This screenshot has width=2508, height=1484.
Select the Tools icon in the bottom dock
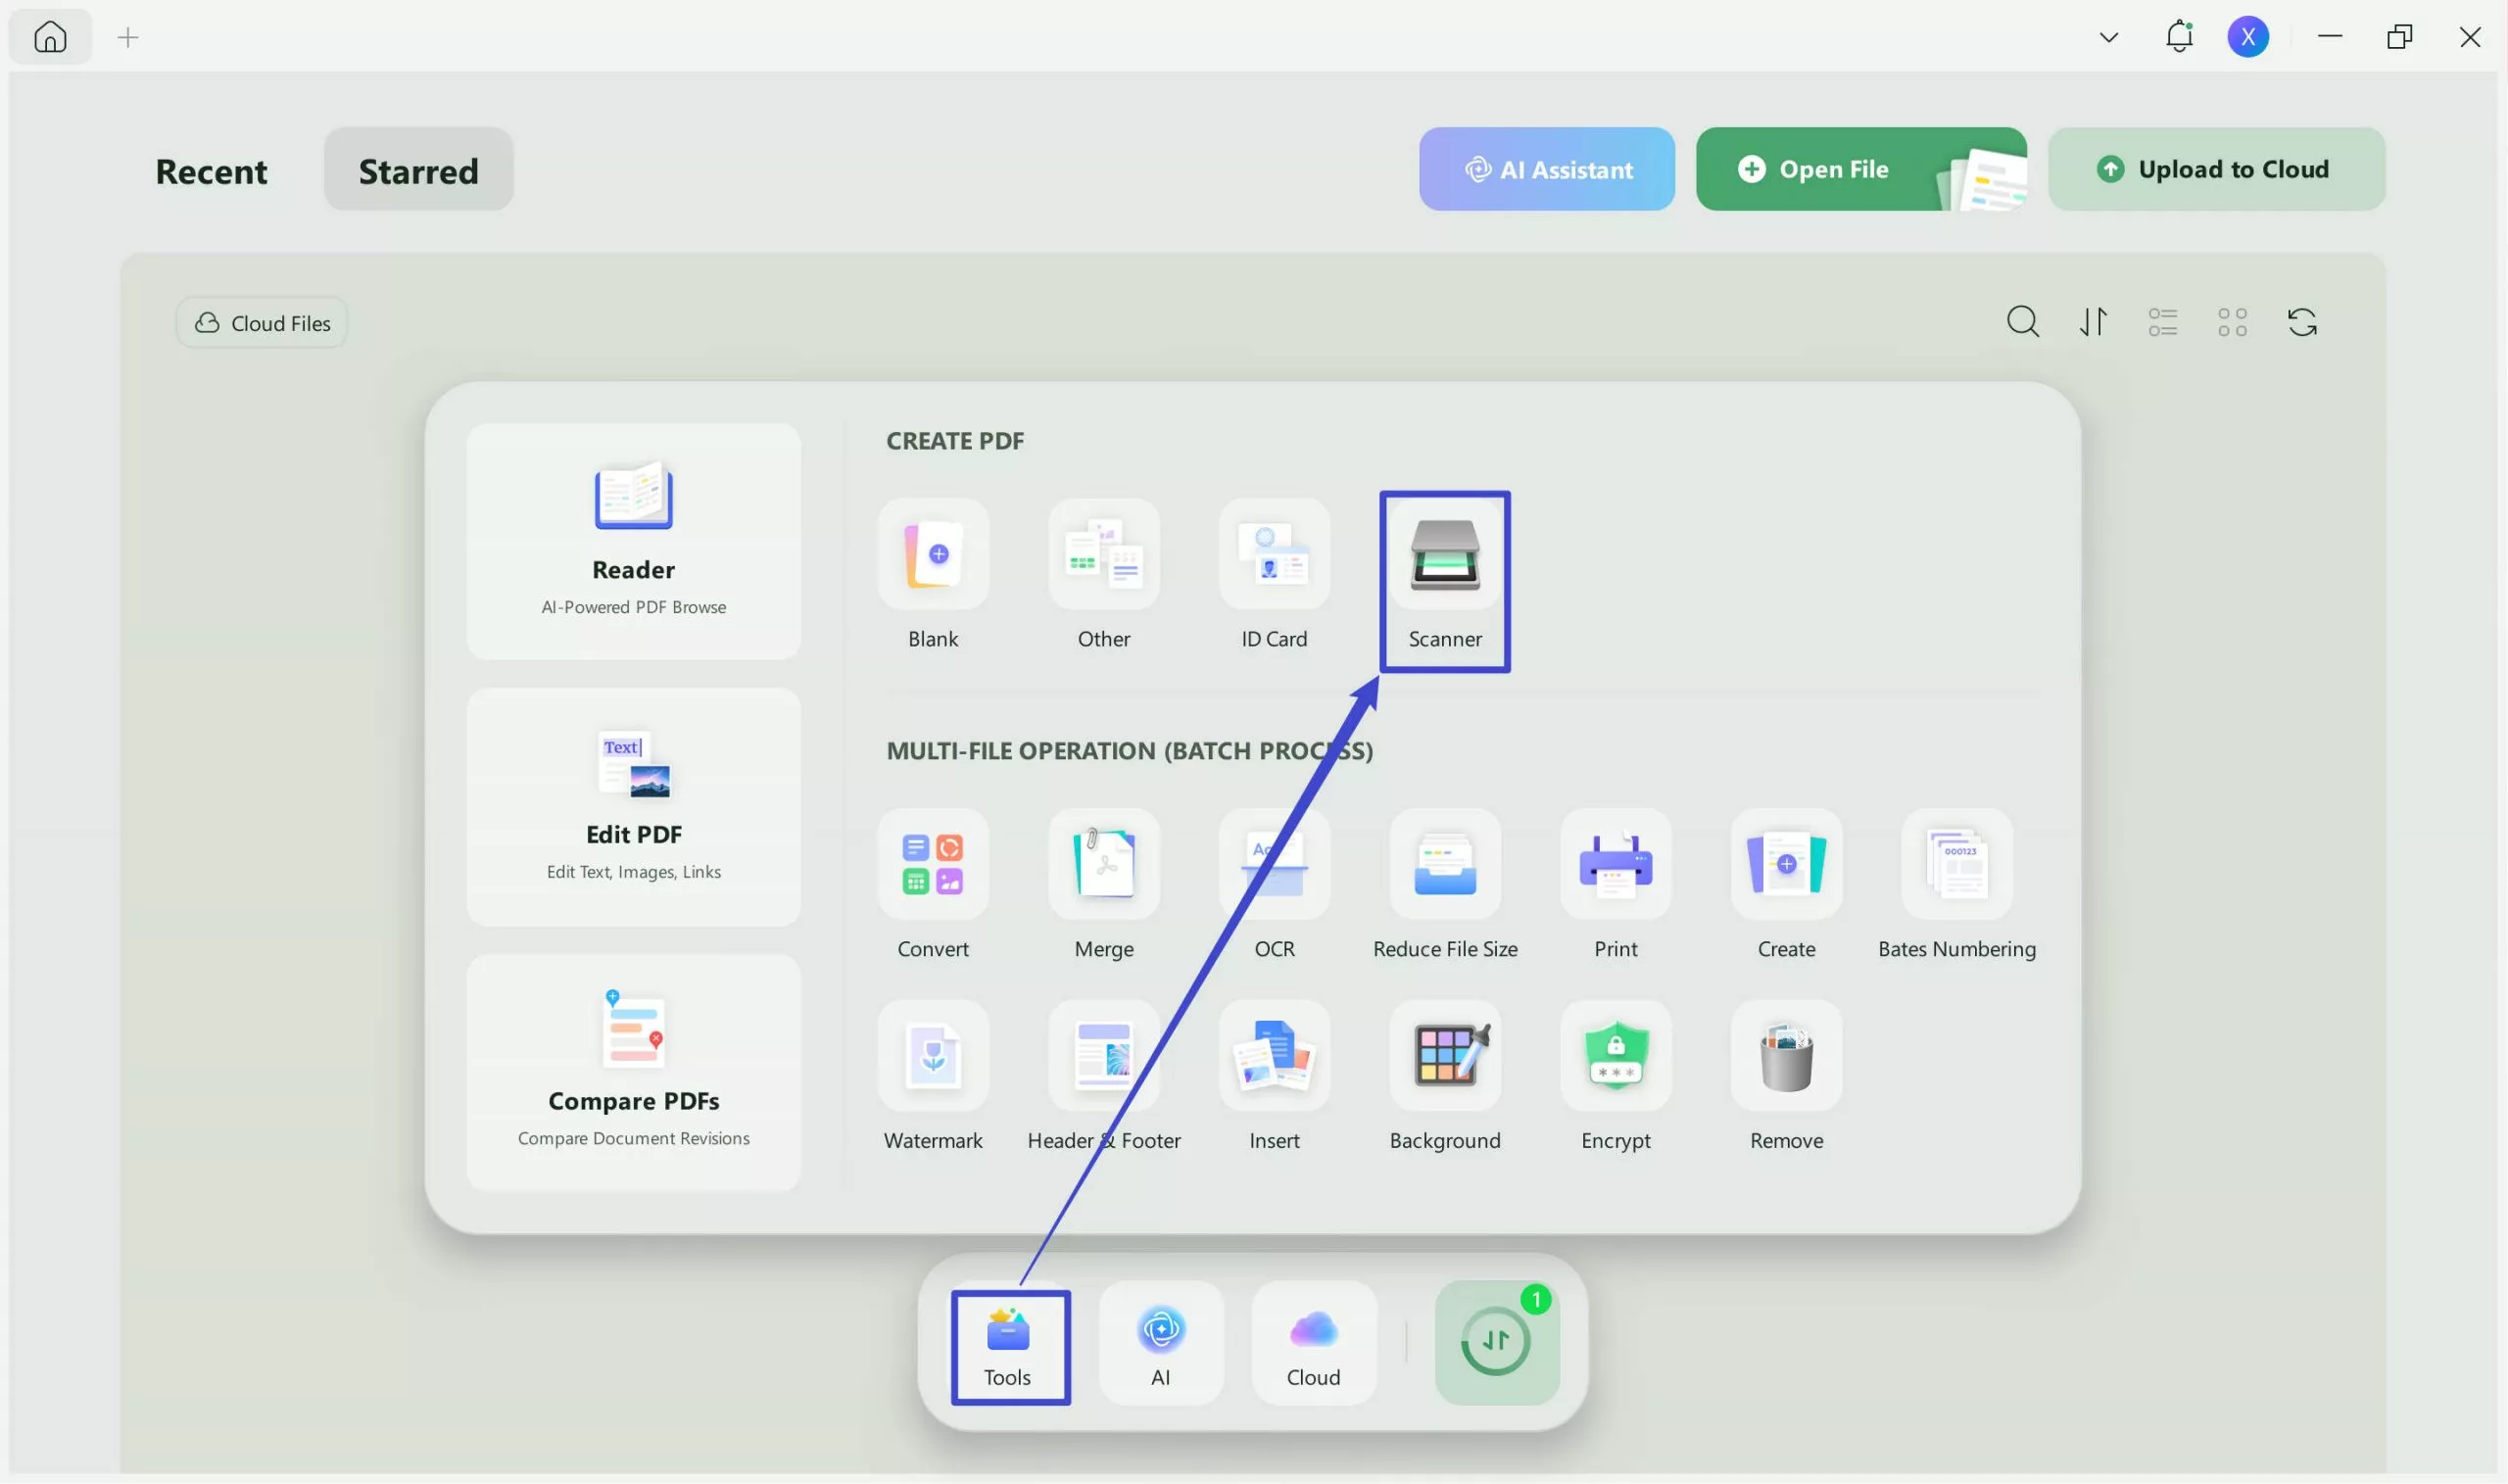[1009, 1345]
